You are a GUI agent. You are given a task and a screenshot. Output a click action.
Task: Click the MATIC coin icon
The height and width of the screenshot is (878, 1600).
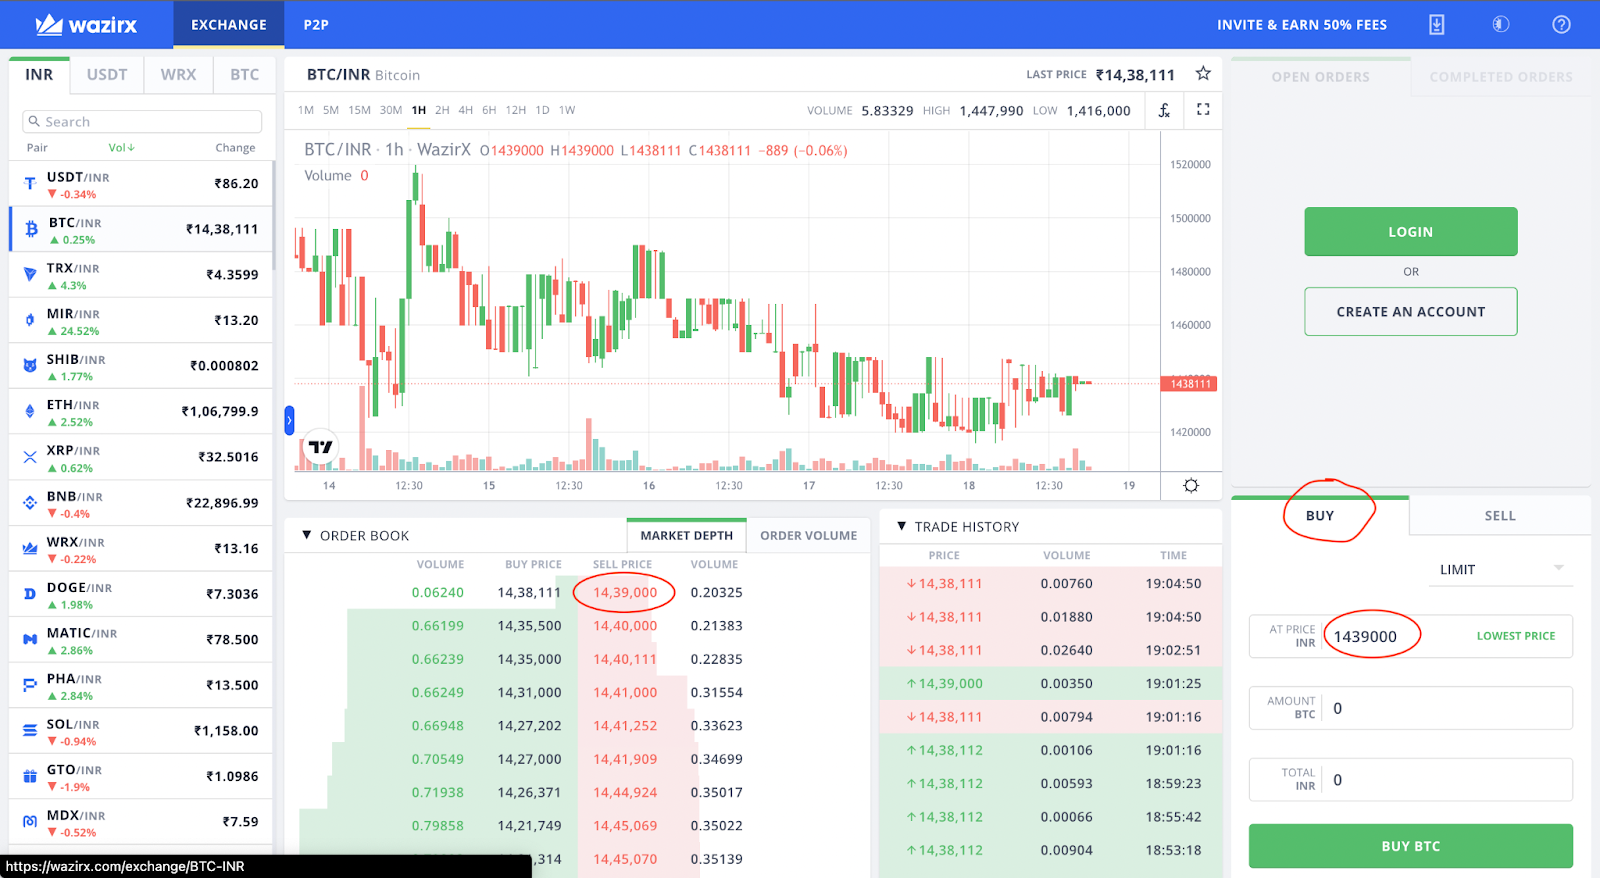[x=30, y=639]
